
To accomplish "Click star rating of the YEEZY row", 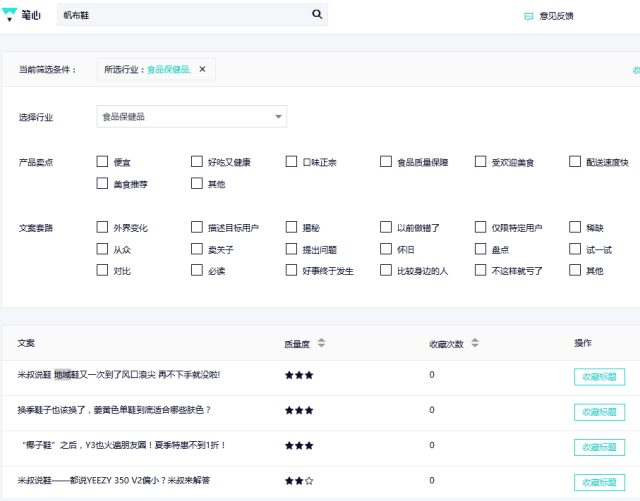I will tap(299, 481).
